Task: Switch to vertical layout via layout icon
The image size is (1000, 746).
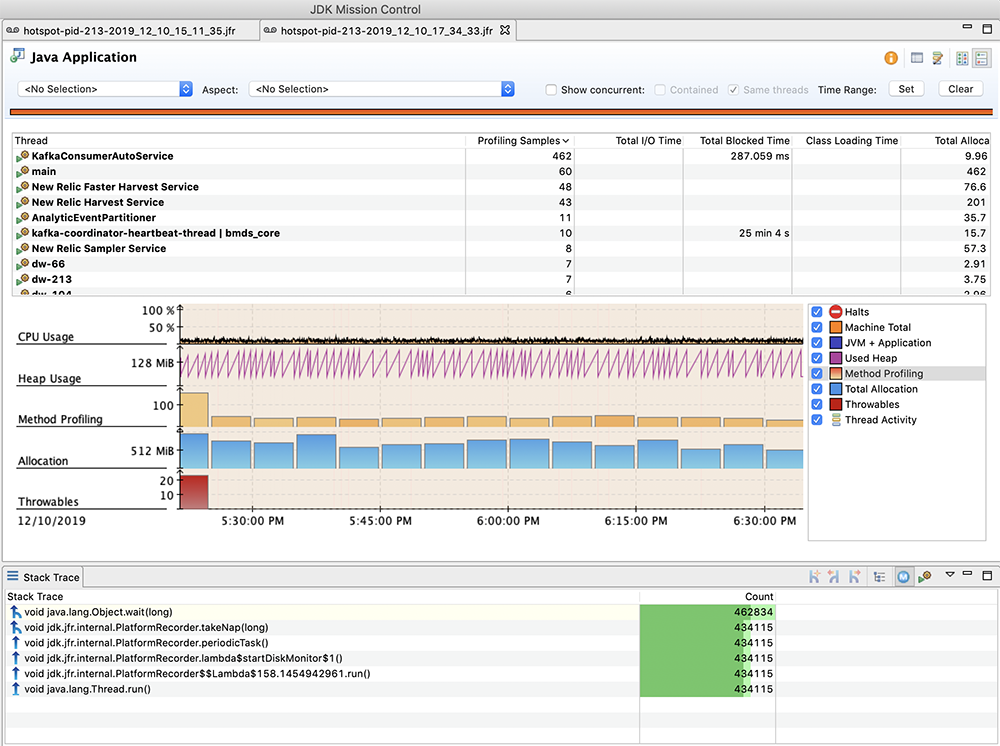Action: pos(961,58)
